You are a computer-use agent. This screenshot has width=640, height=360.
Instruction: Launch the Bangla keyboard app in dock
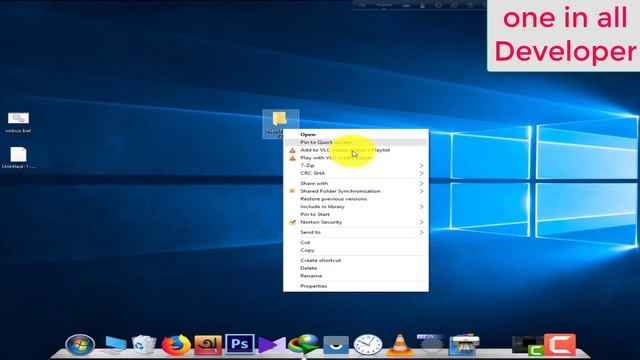(x=208, y=345)
